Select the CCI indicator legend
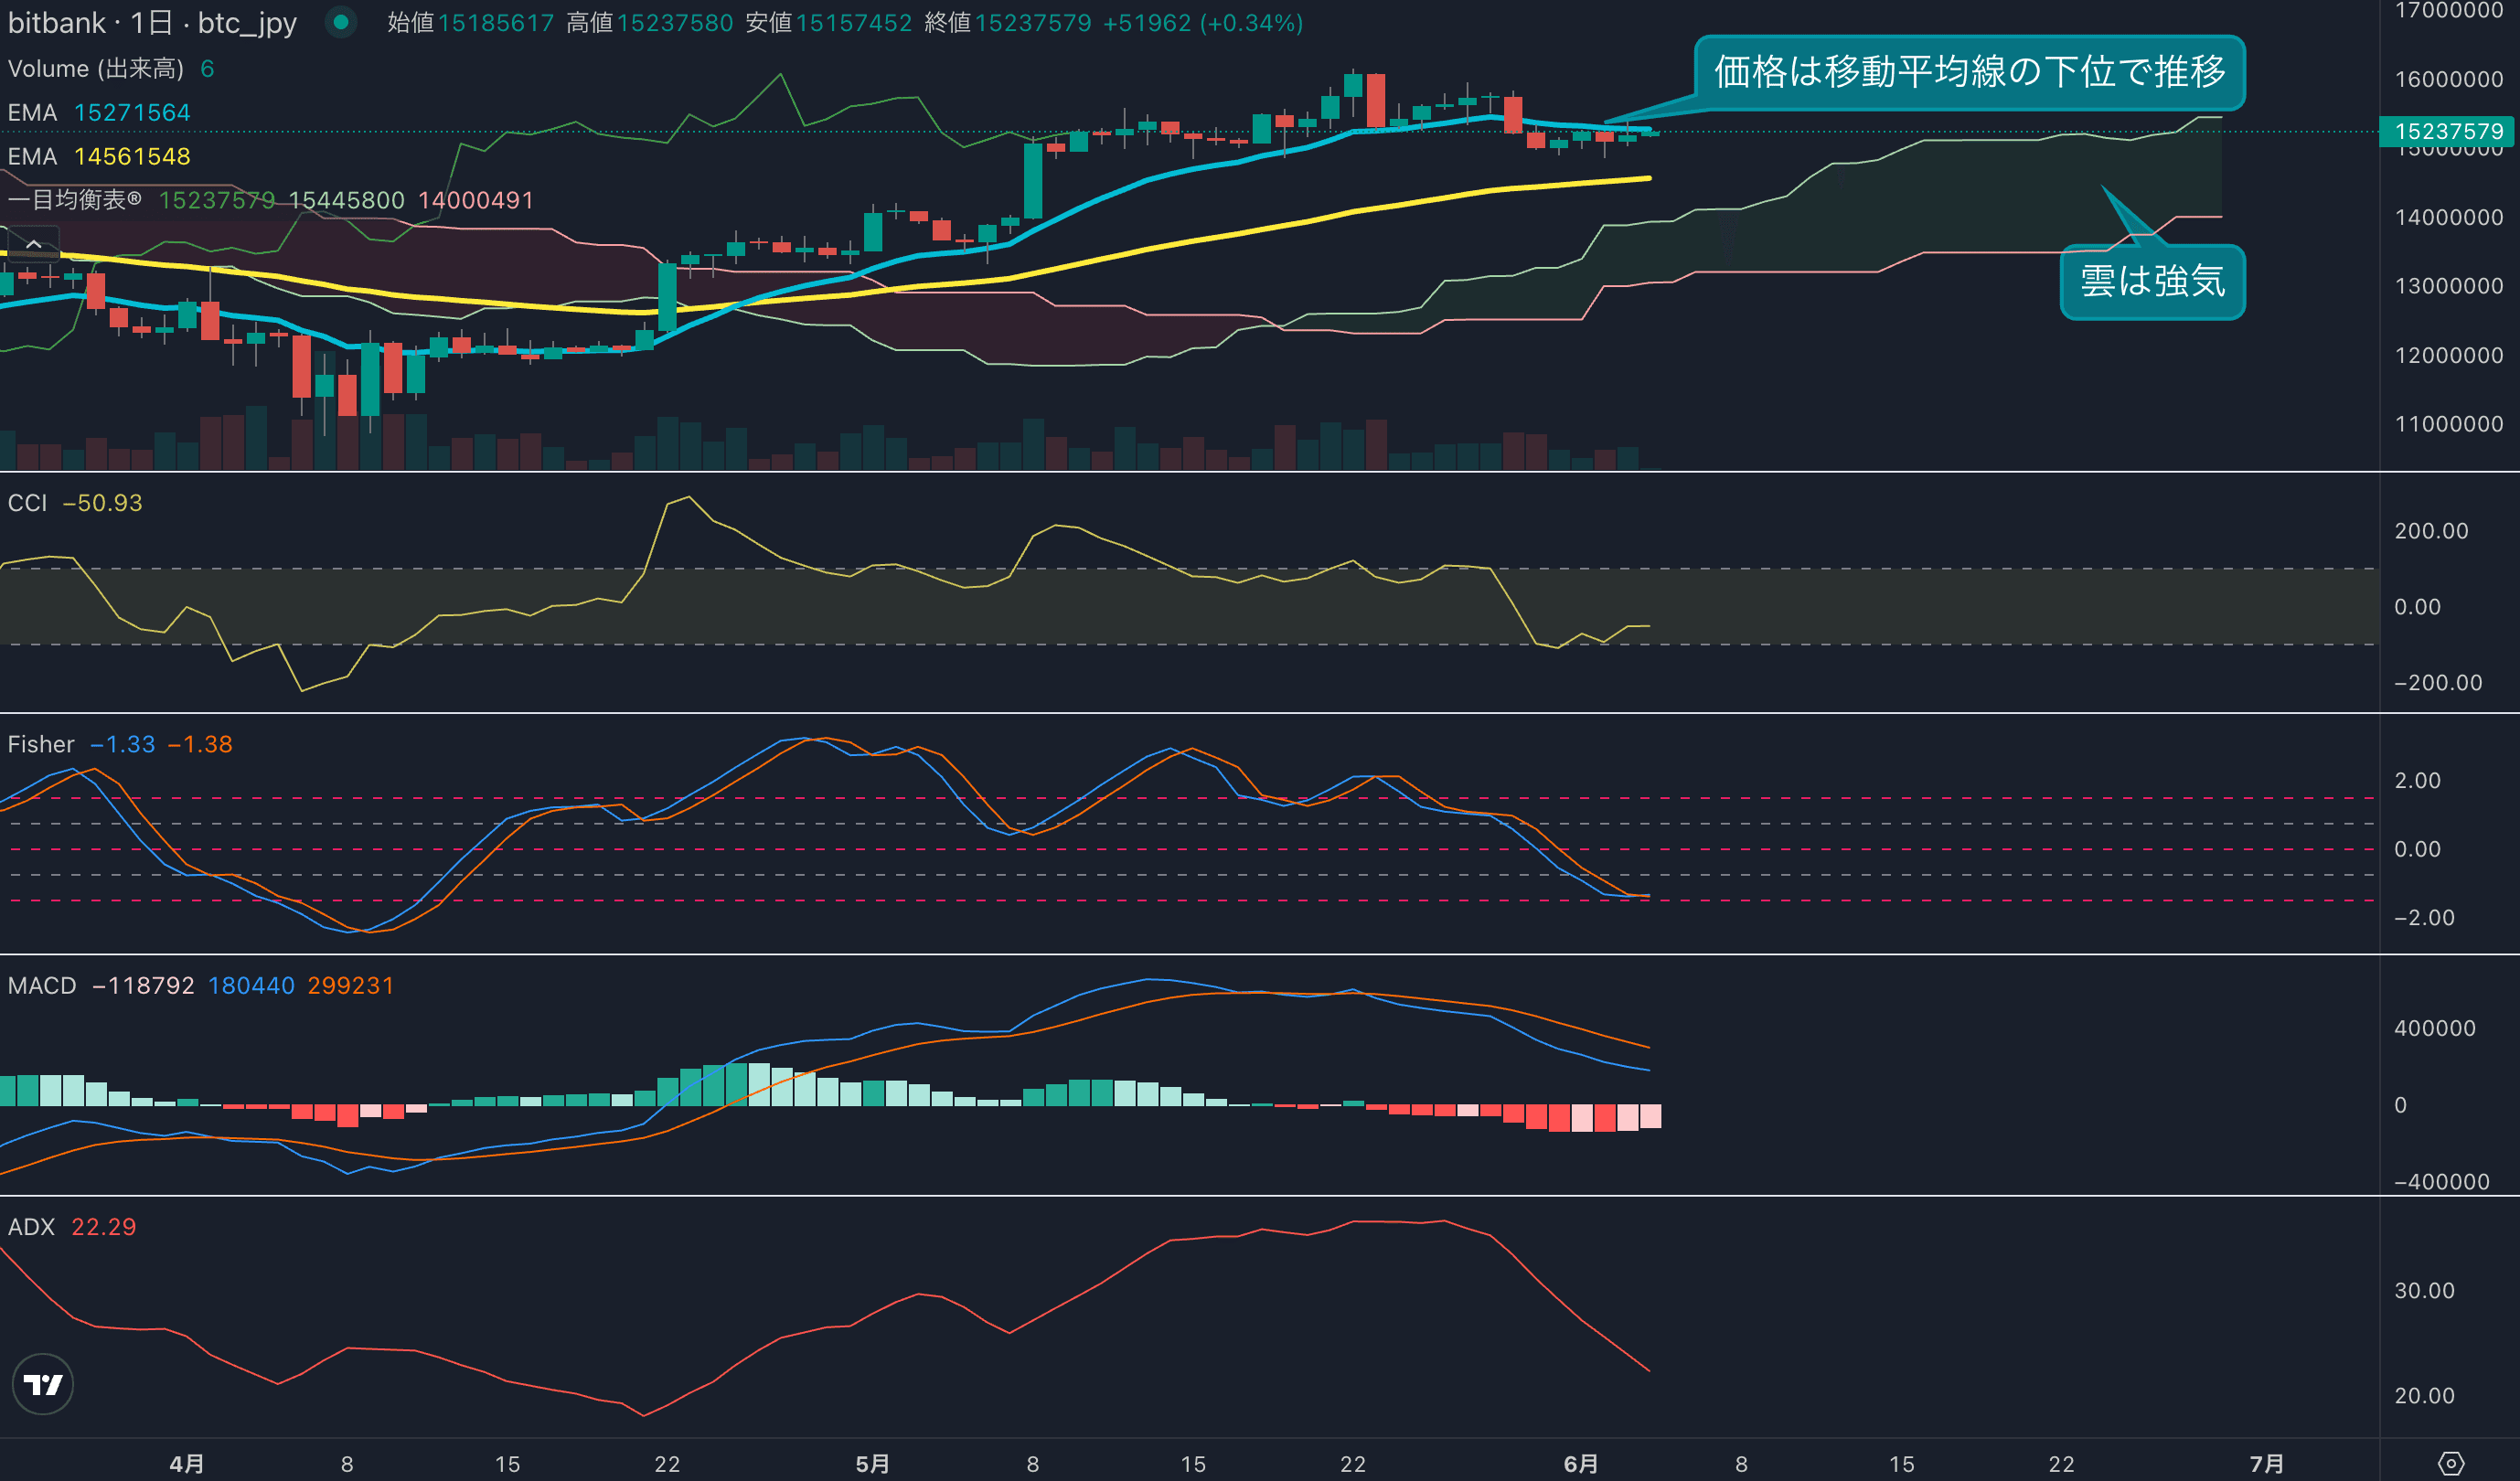This screenshot has width=2520, height=1481. tap(28, 503)
